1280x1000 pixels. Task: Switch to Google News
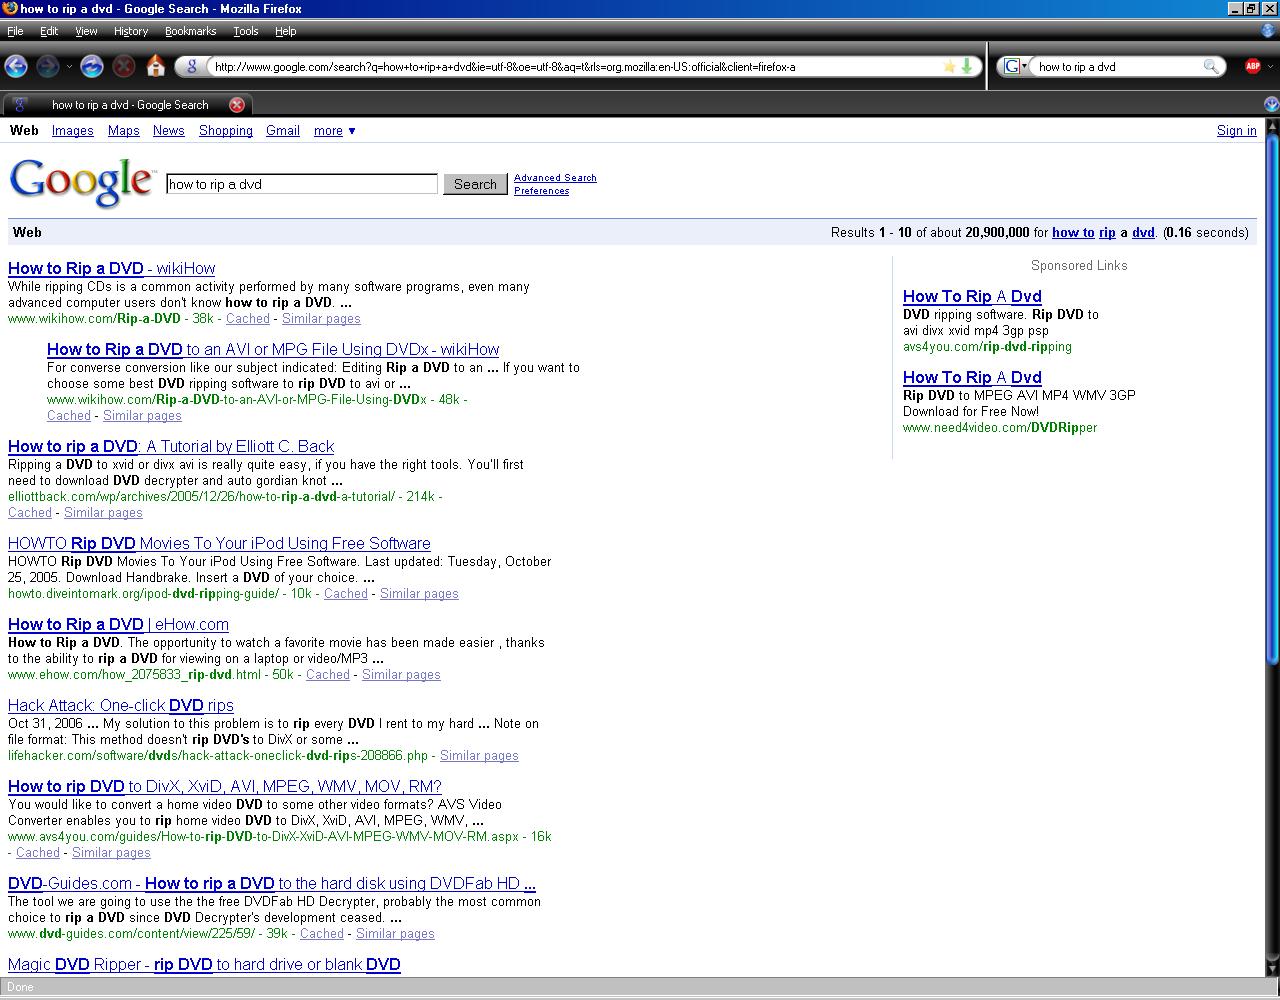click(168, 131)
